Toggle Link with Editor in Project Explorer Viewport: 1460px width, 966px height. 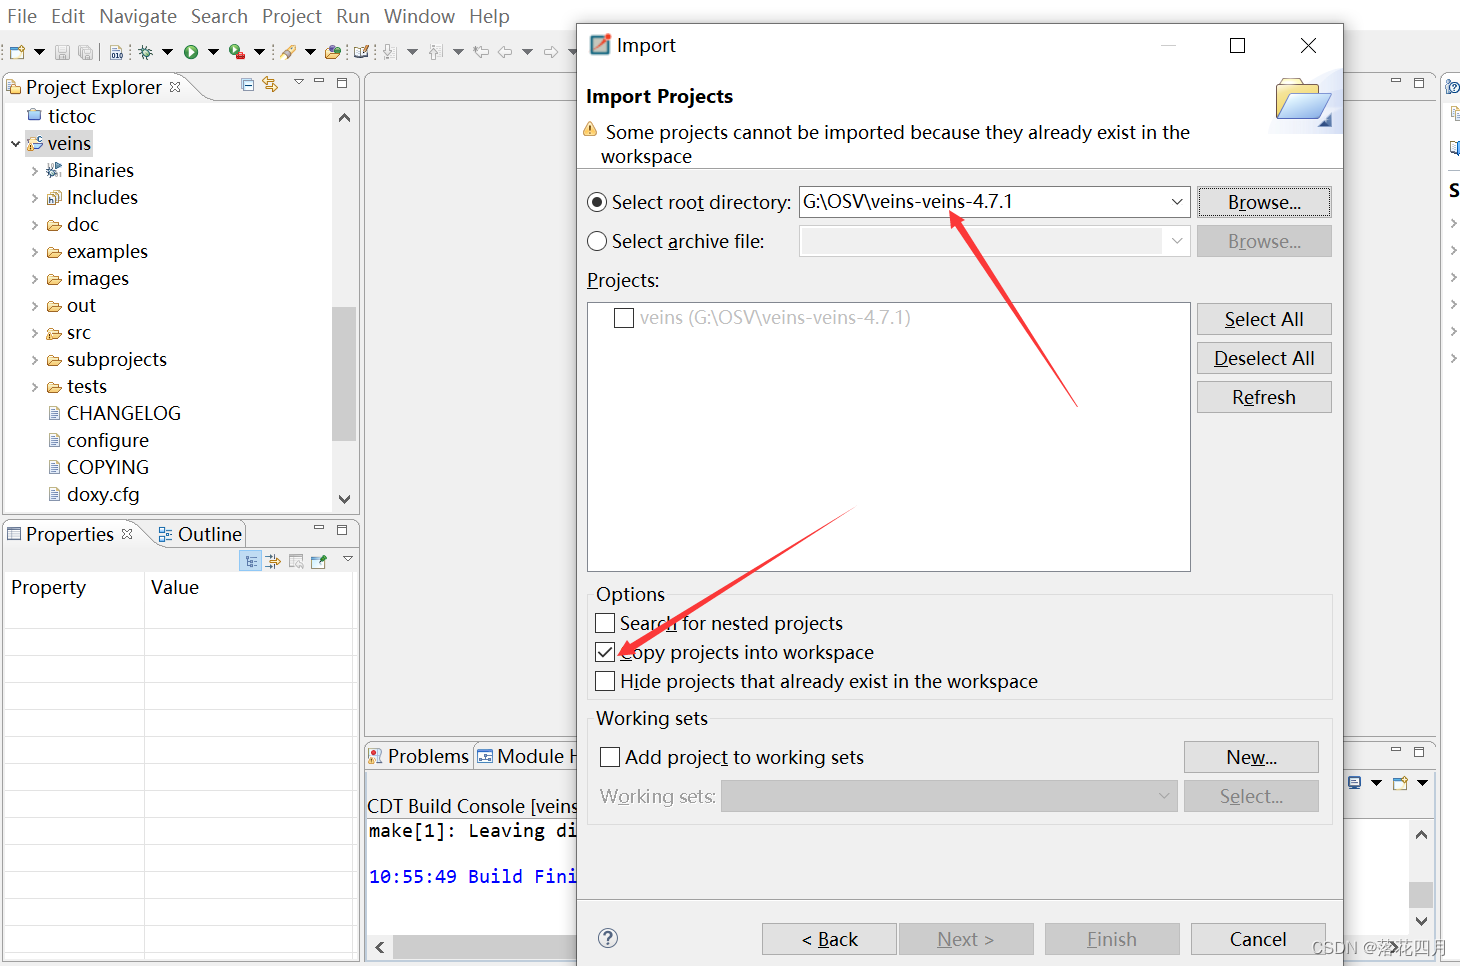(x=270, y=85)
